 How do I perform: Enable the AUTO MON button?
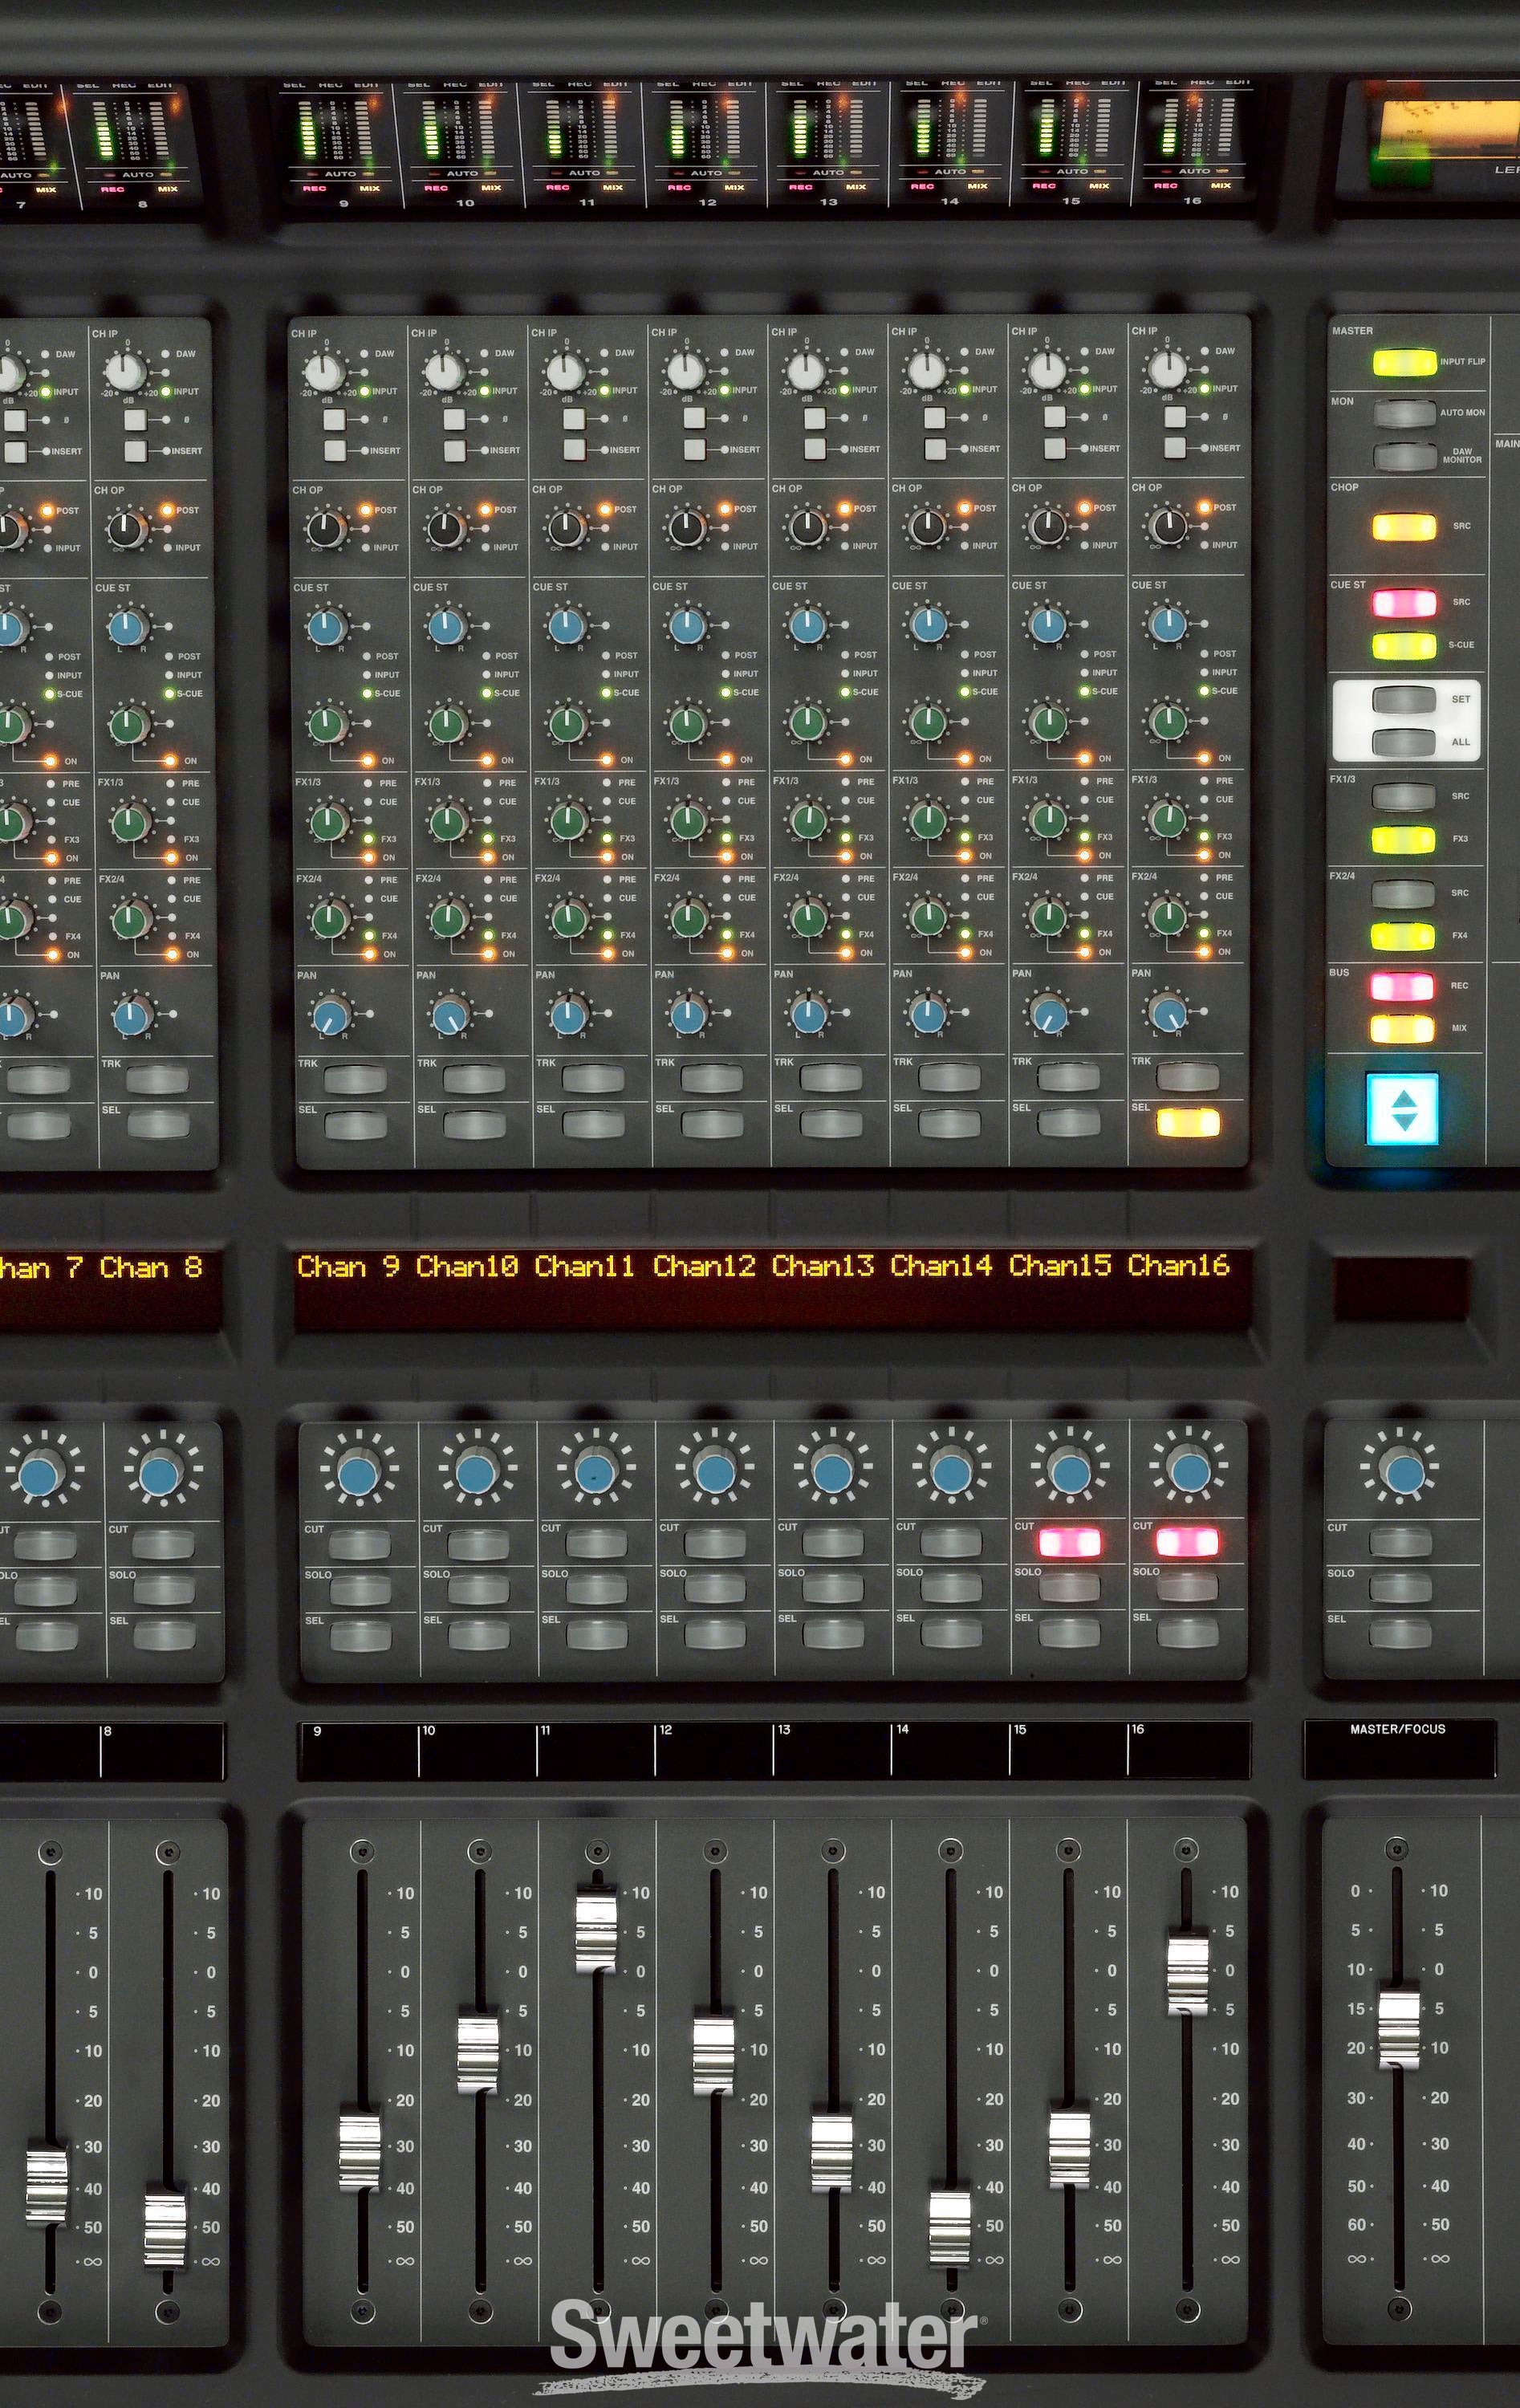tap(1404, 412)
